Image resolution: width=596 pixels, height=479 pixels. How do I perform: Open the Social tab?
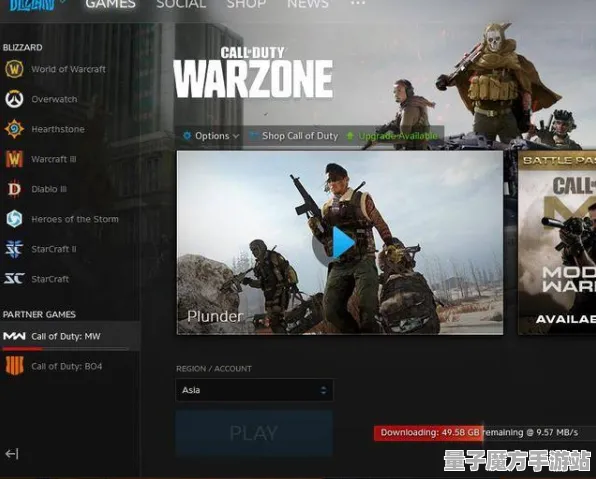click(x=181, y=5)
